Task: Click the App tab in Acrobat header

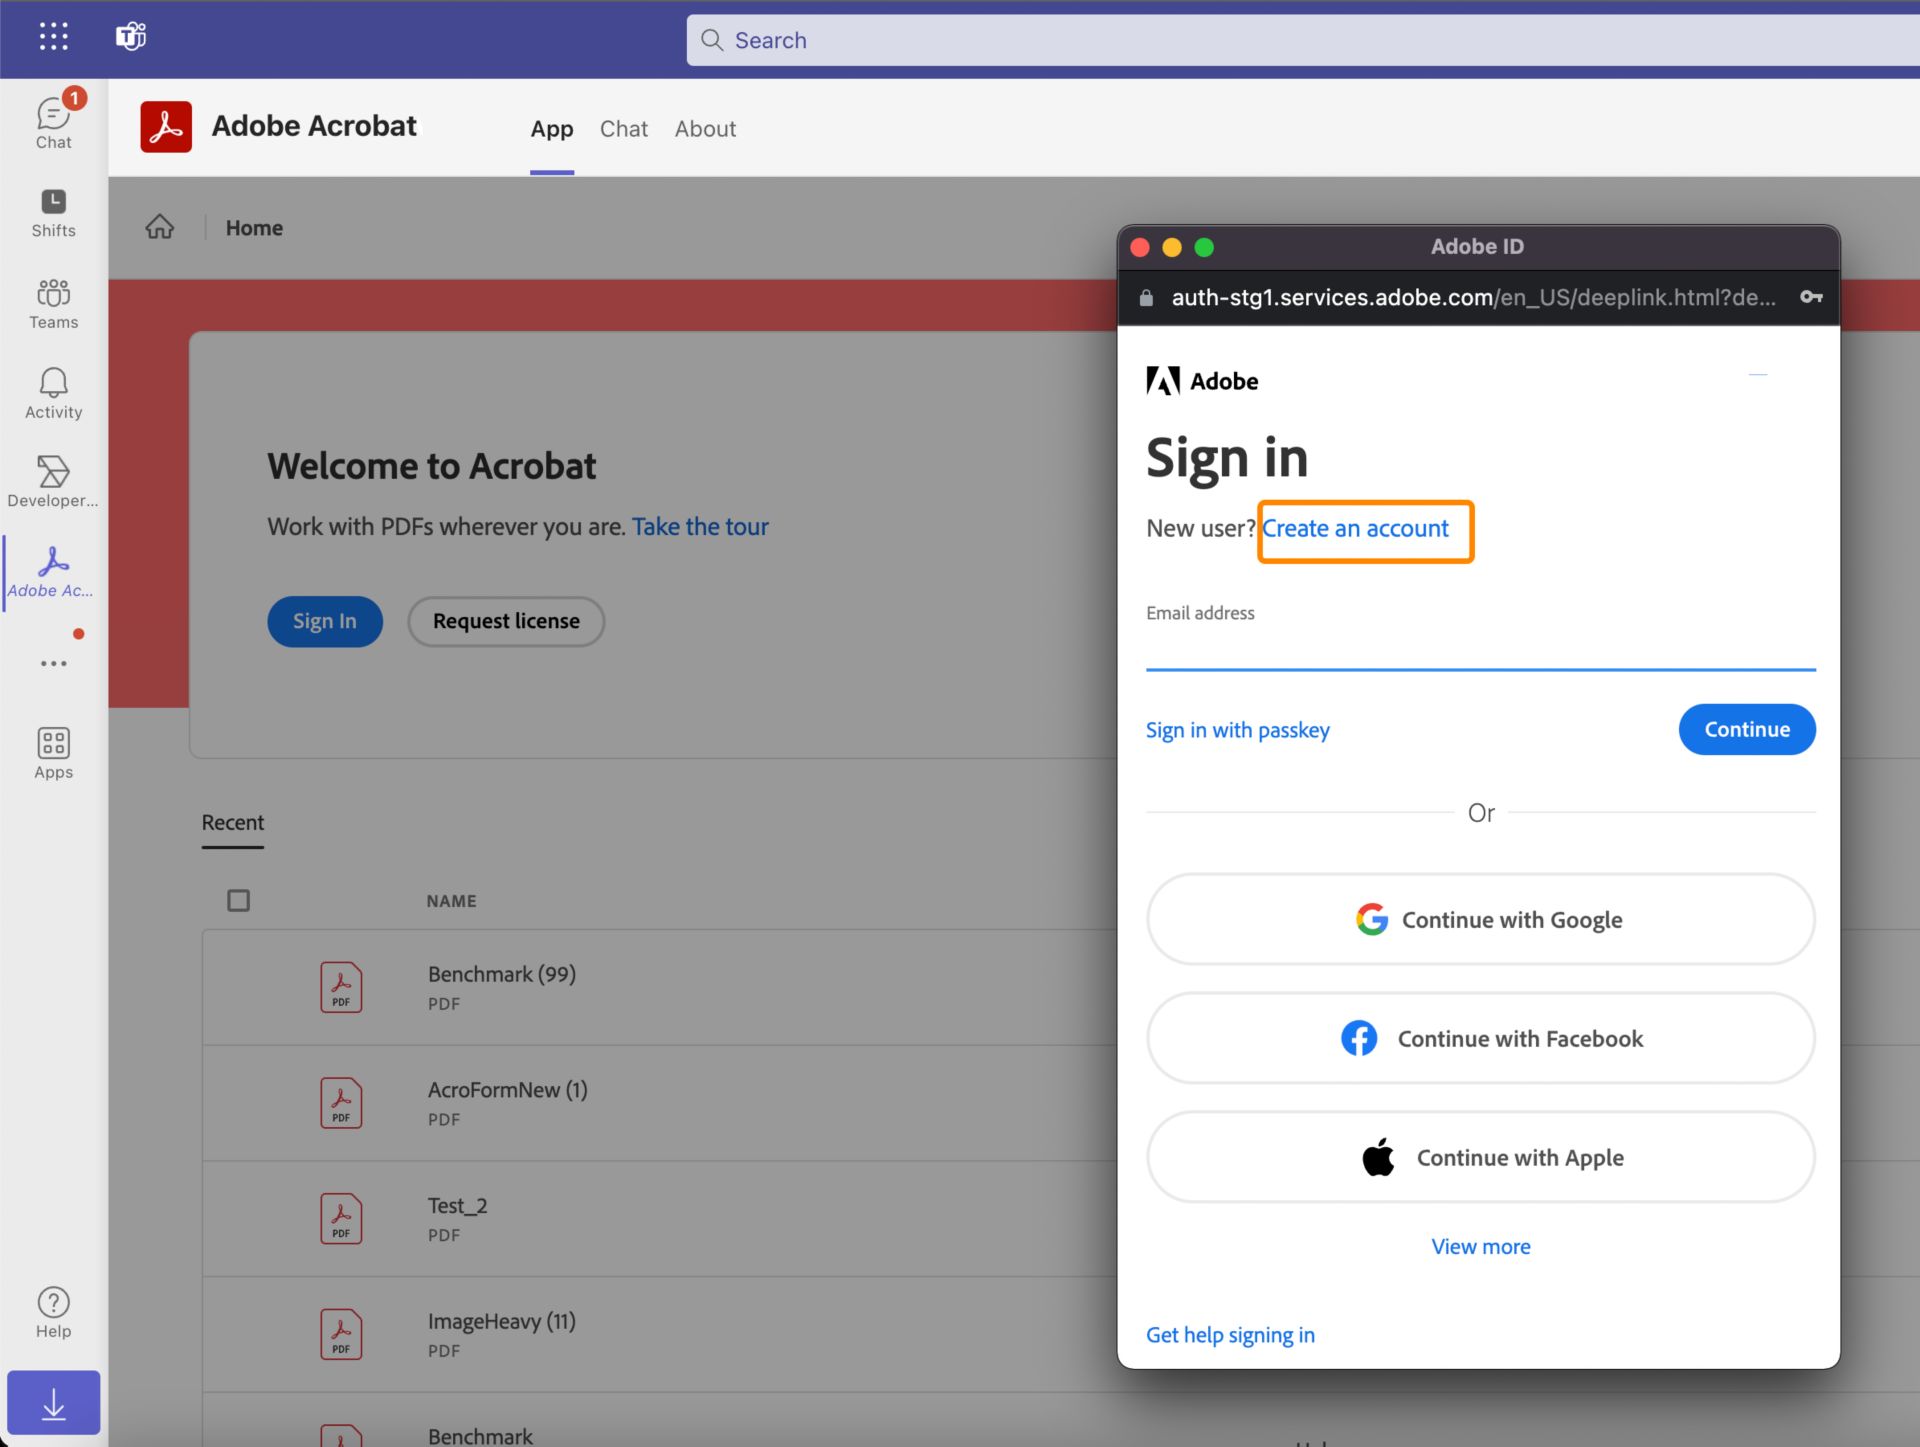Action: (x=550, y=128)
